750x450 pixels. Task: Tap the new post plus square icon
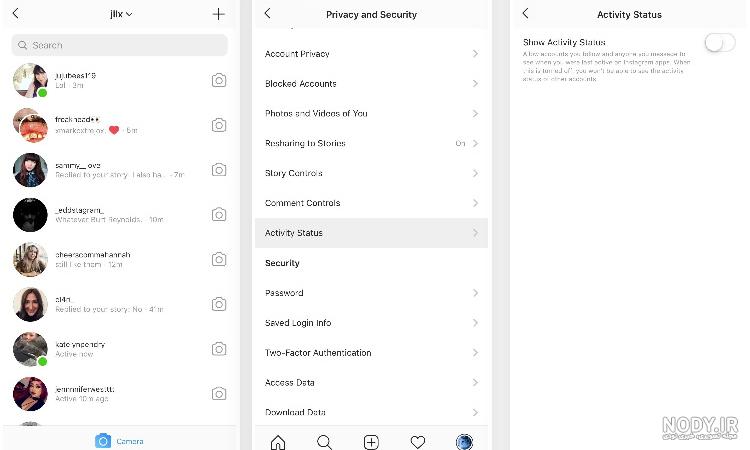pyautogui.click(x=371, y=442)
